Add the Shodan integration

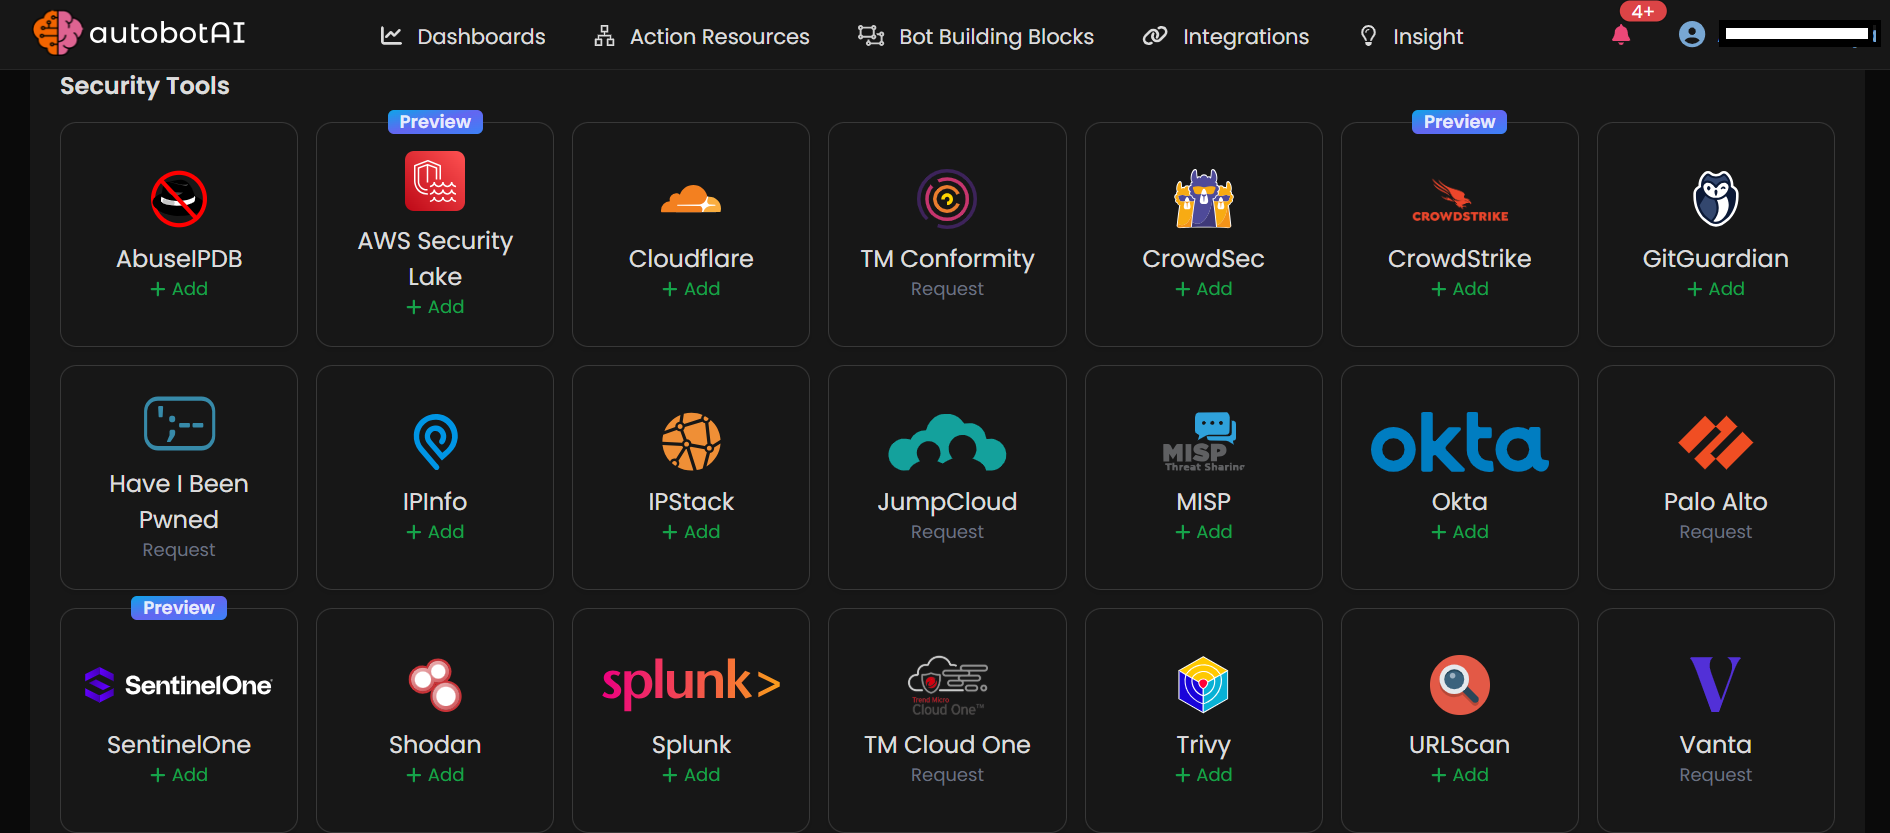[x=435, y=775]
